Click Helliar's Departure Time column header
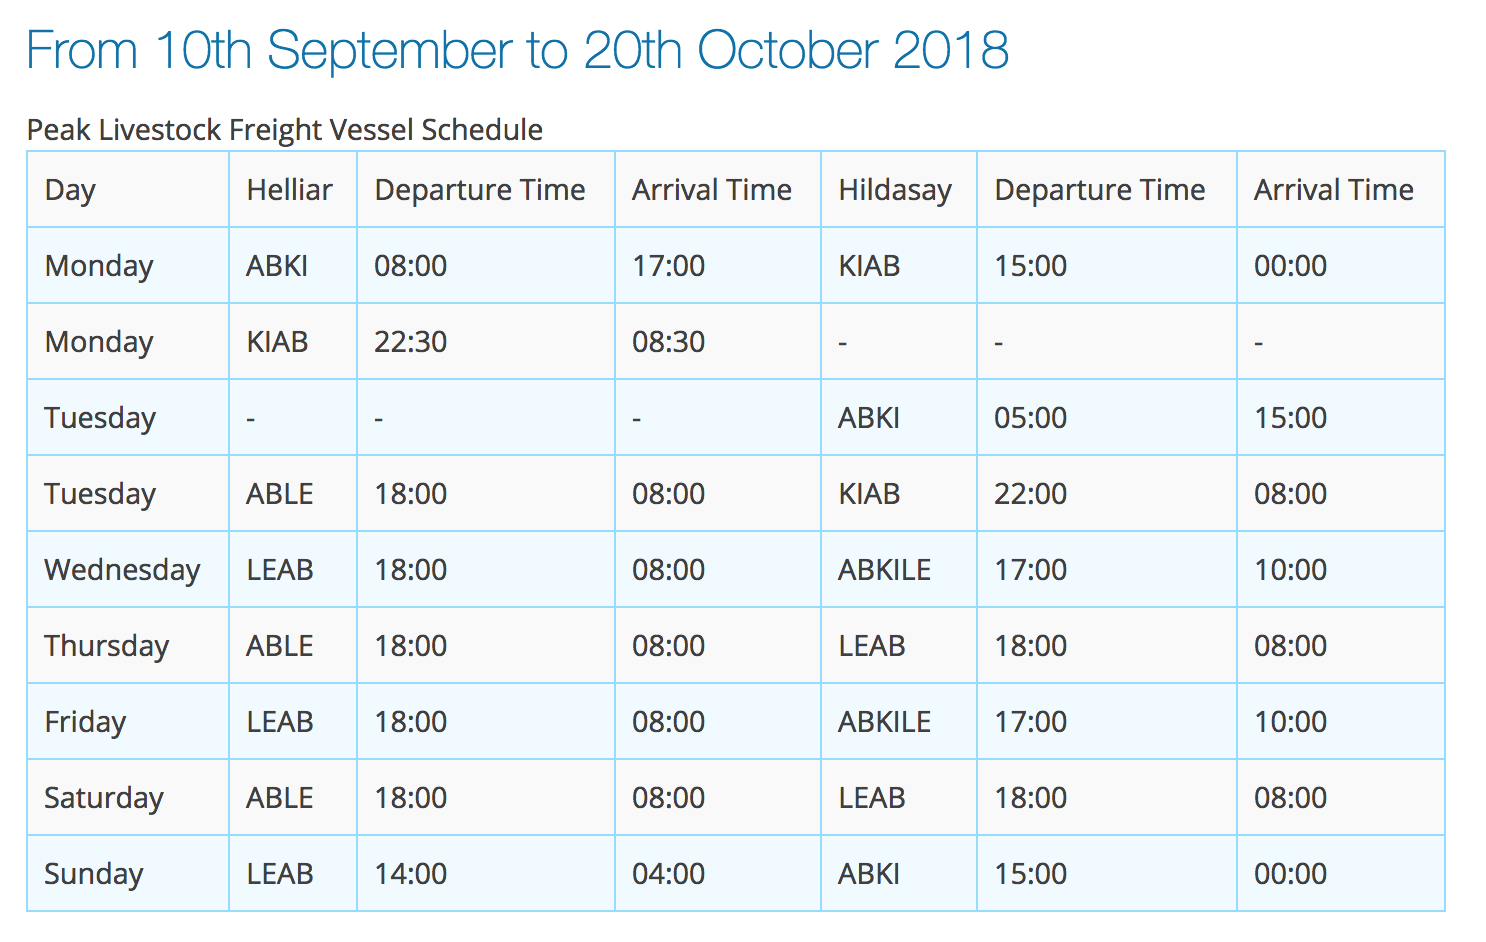Viewport: 1486px width, 942px height. pos(486,189)
